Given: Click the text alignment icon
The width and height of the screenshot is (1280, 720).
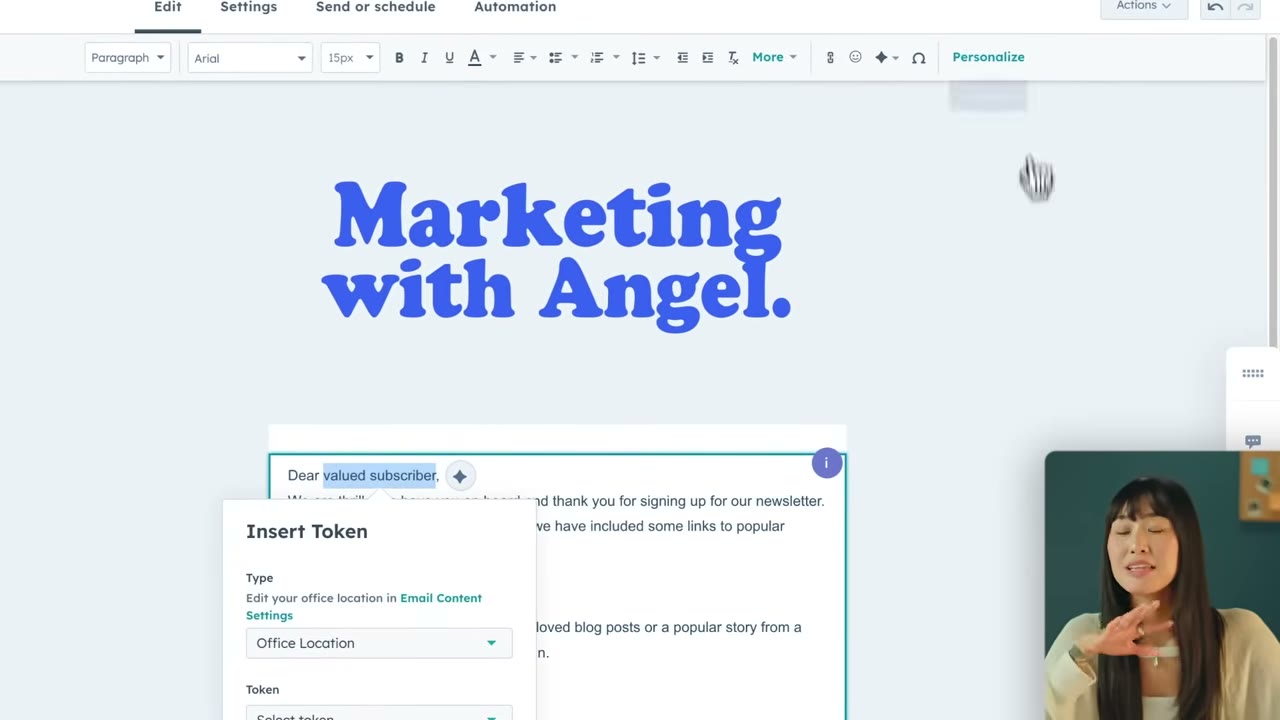Looking at the screenshot, I should (x=518, y=58).
